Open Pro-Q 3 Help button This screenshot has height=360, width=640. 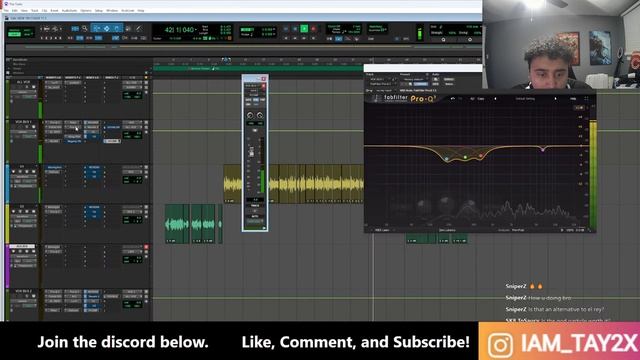click(x=573, y=98)
